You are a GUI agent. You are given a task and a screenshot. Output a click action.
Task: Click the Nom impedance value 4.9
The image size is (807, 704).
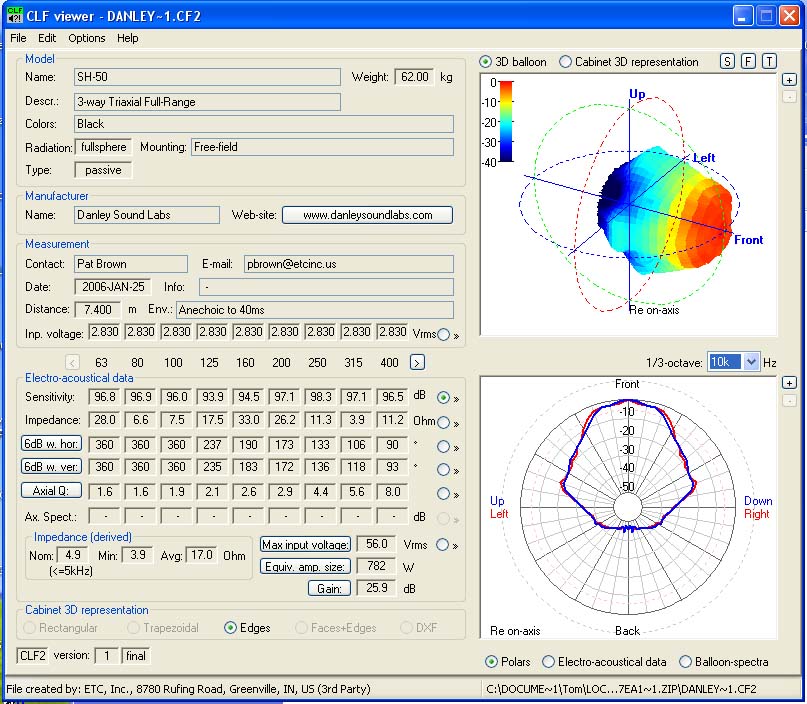point(73,555)
